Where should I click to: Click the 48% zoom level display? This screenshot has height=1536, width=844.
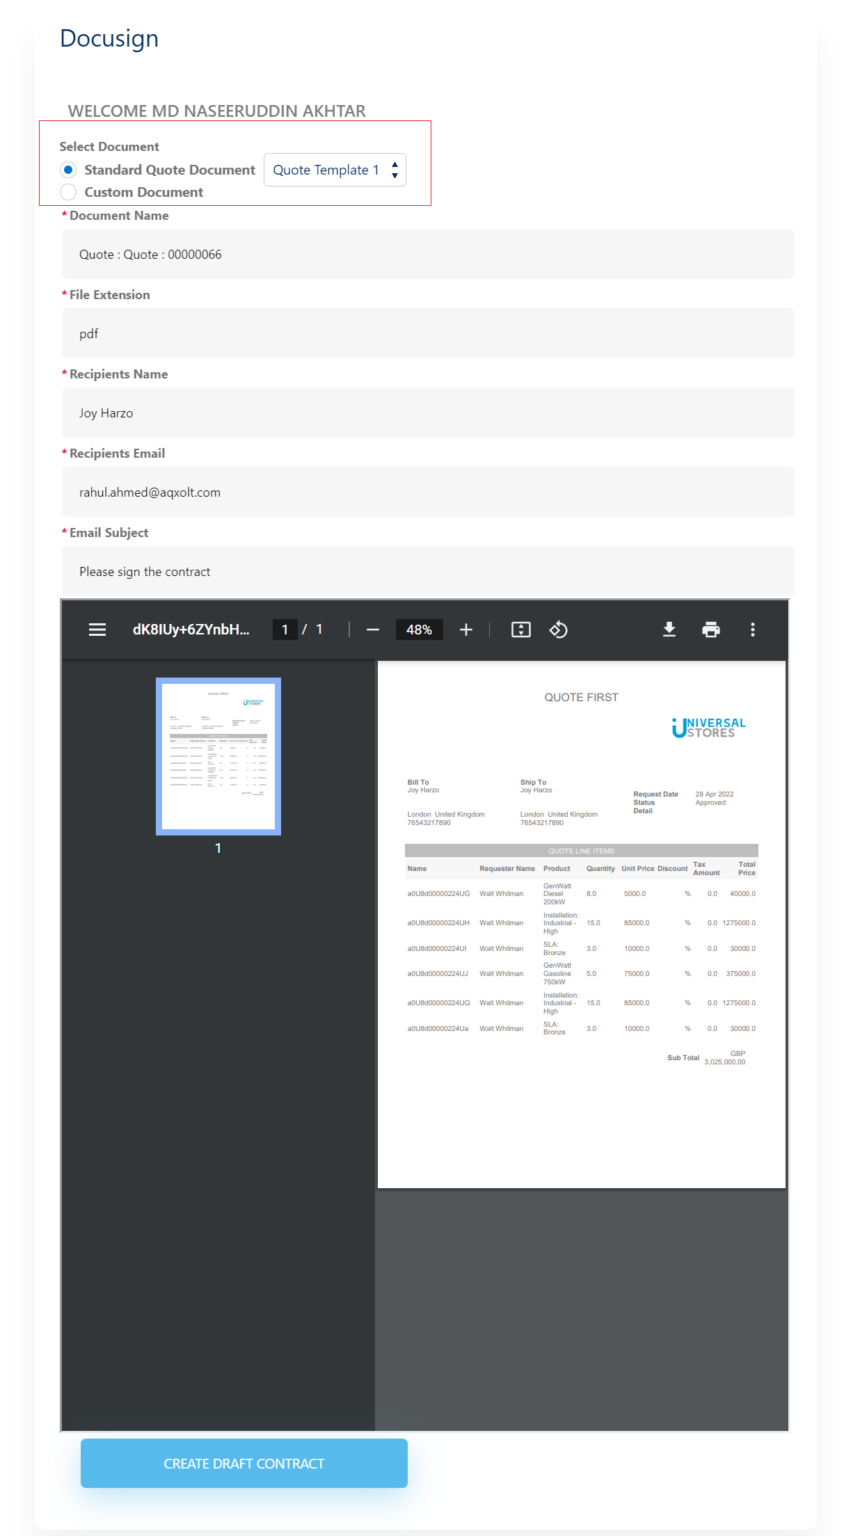coord(419,629)
